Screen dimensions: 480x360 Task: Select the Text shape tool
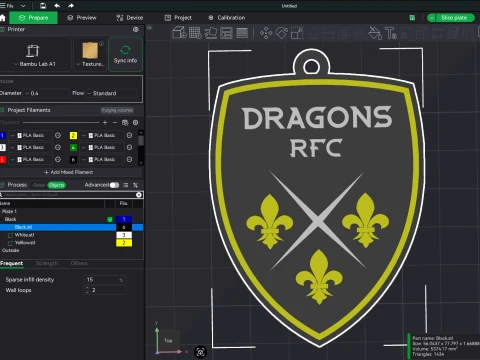pyautogui.click(x=390, y=33)
